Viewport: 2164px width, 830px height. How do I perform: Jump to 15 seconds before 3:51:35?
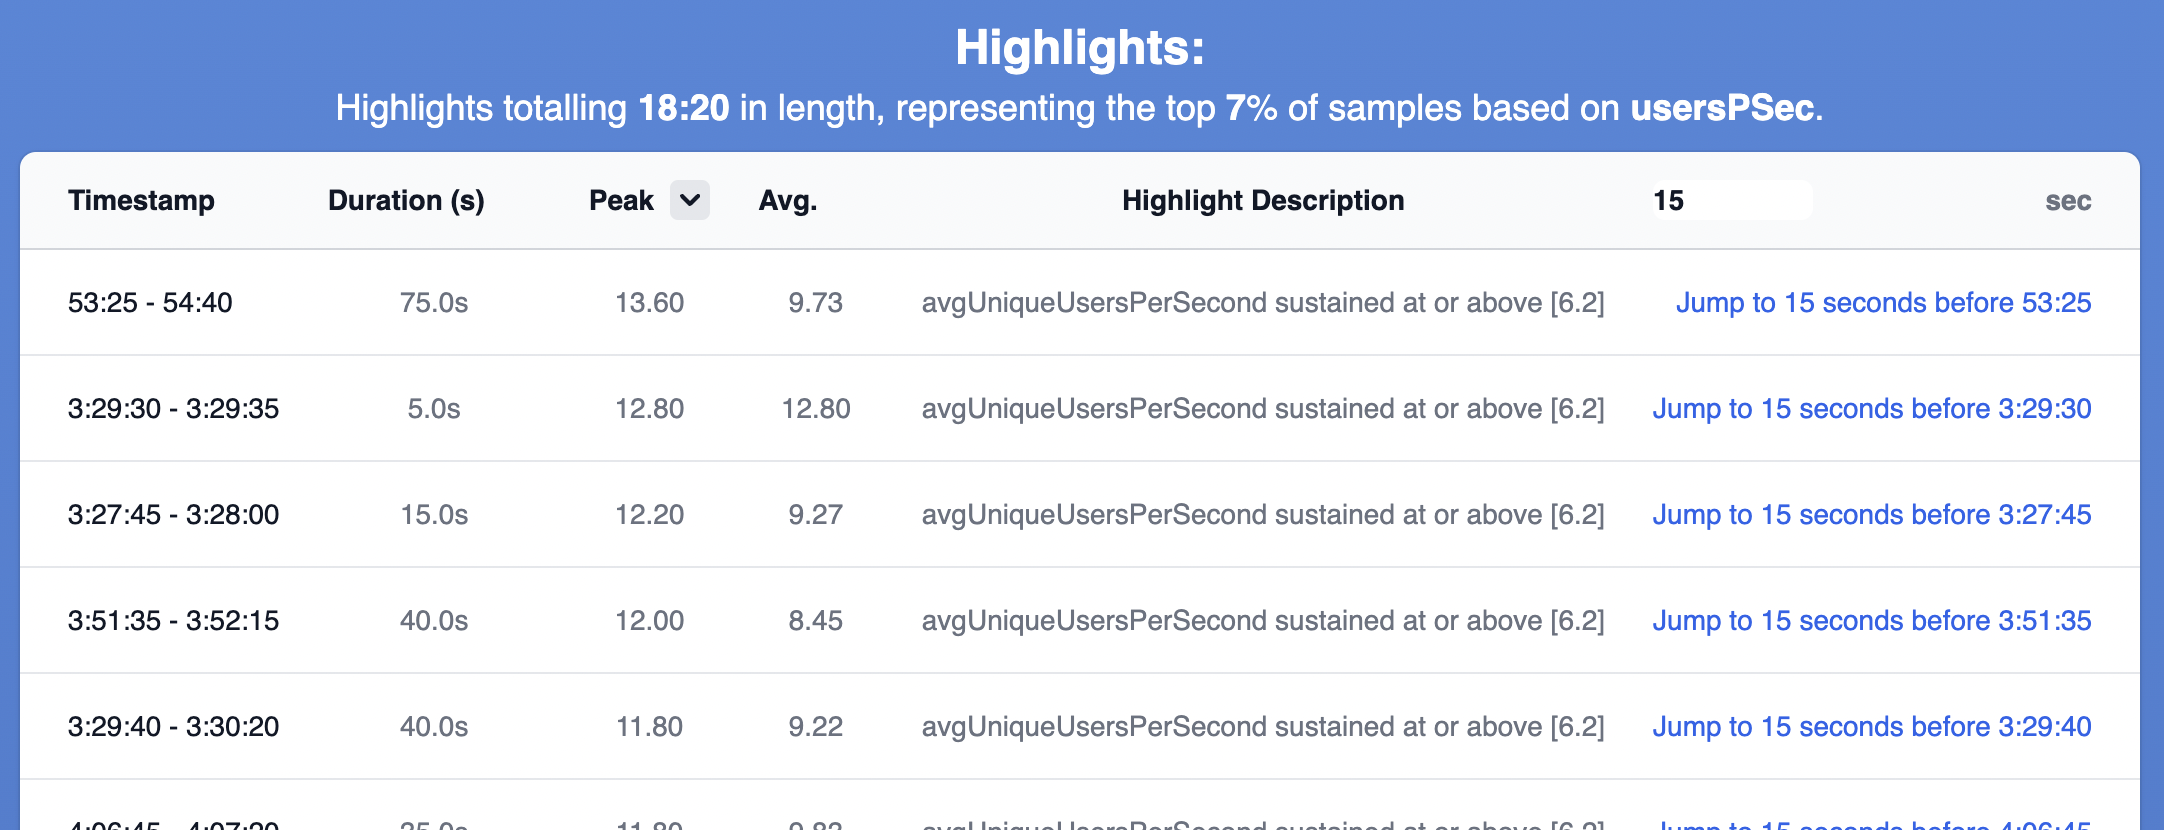(1871, 620)
